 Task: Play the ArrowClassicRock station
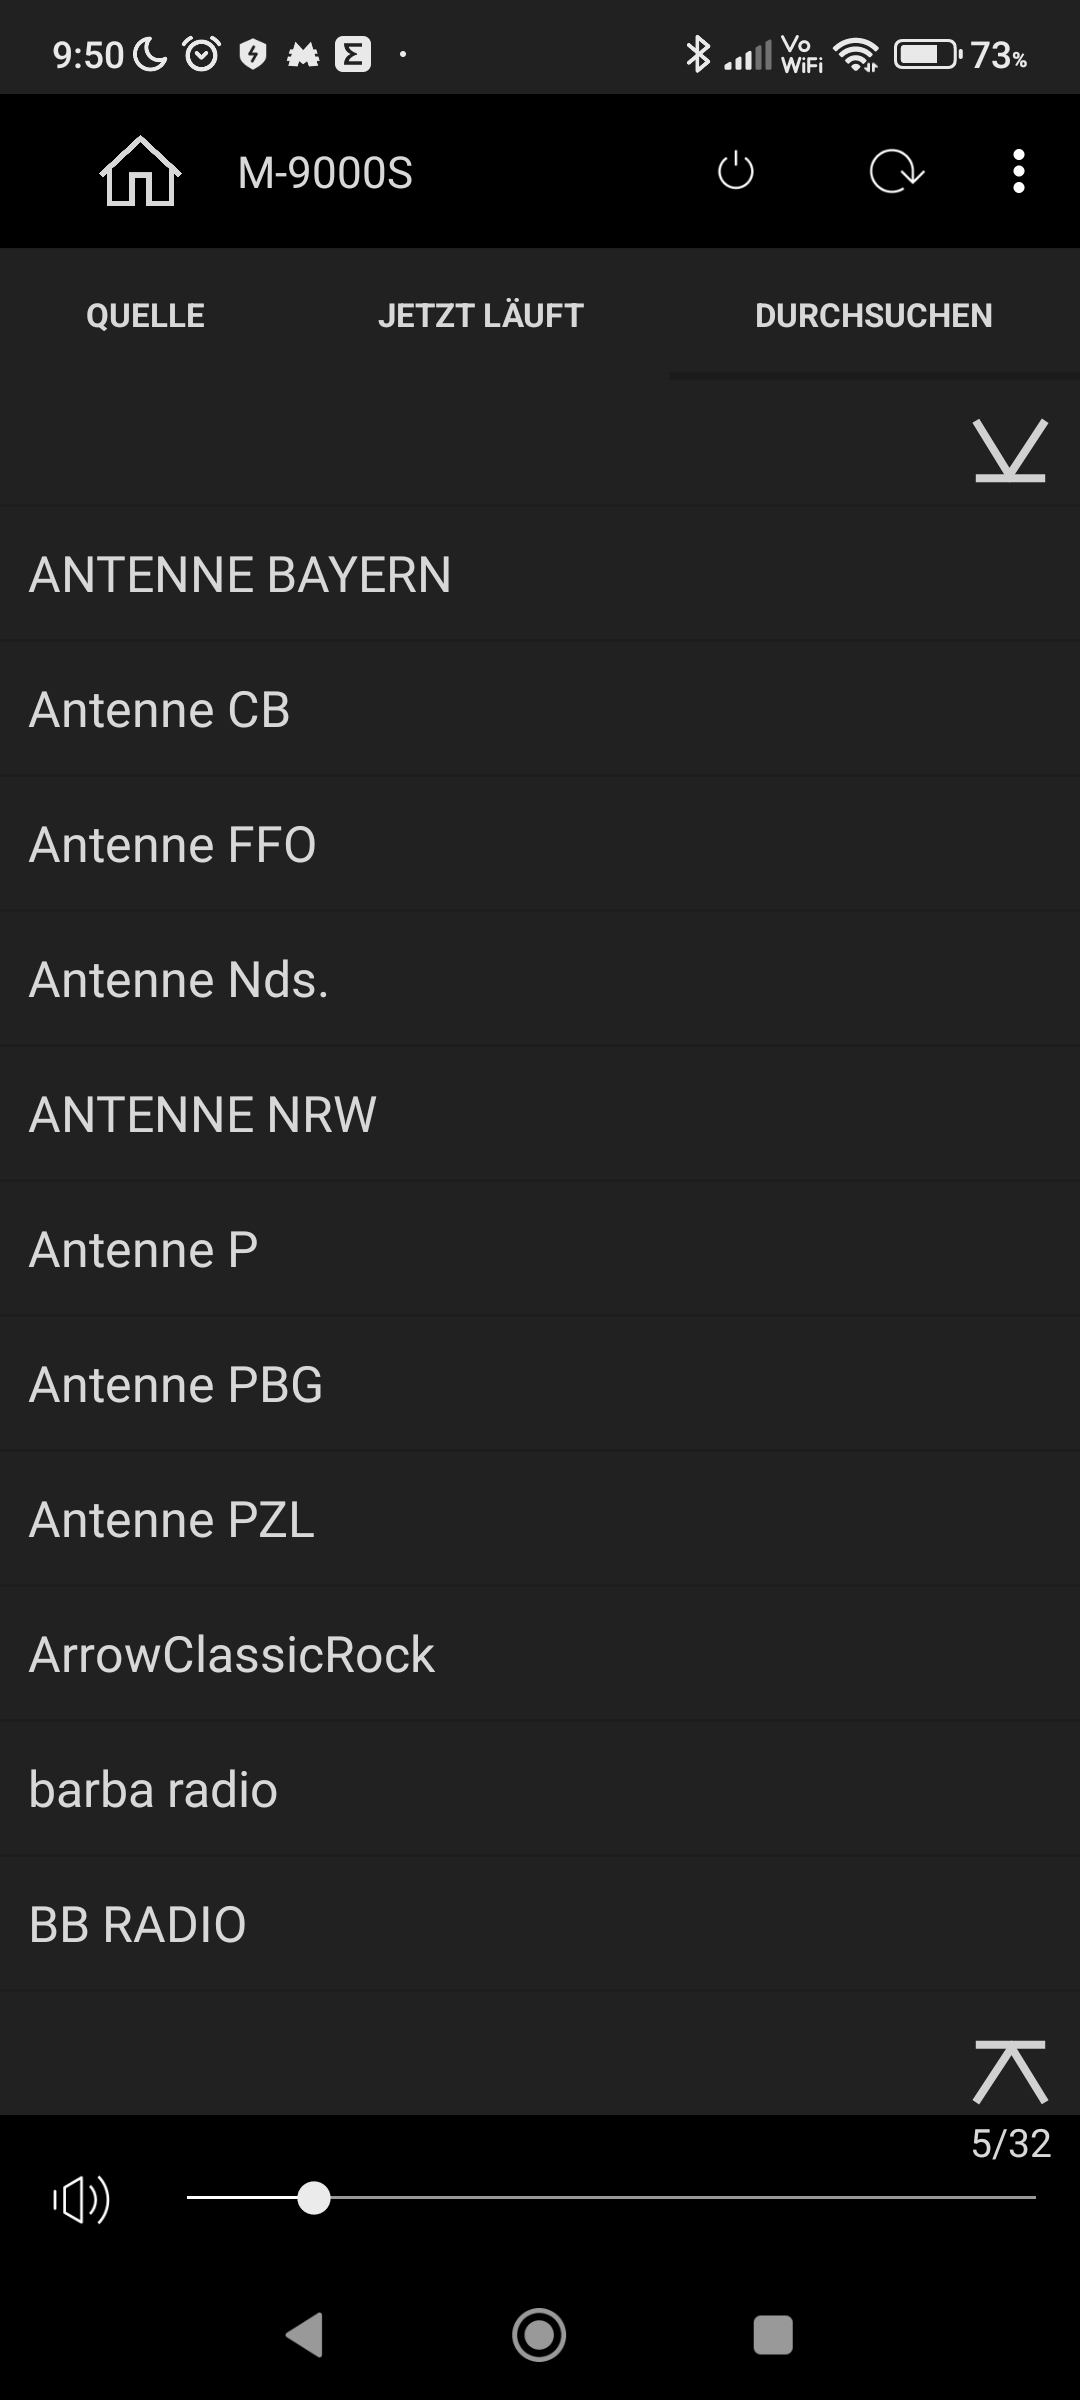click(232, 1655)
